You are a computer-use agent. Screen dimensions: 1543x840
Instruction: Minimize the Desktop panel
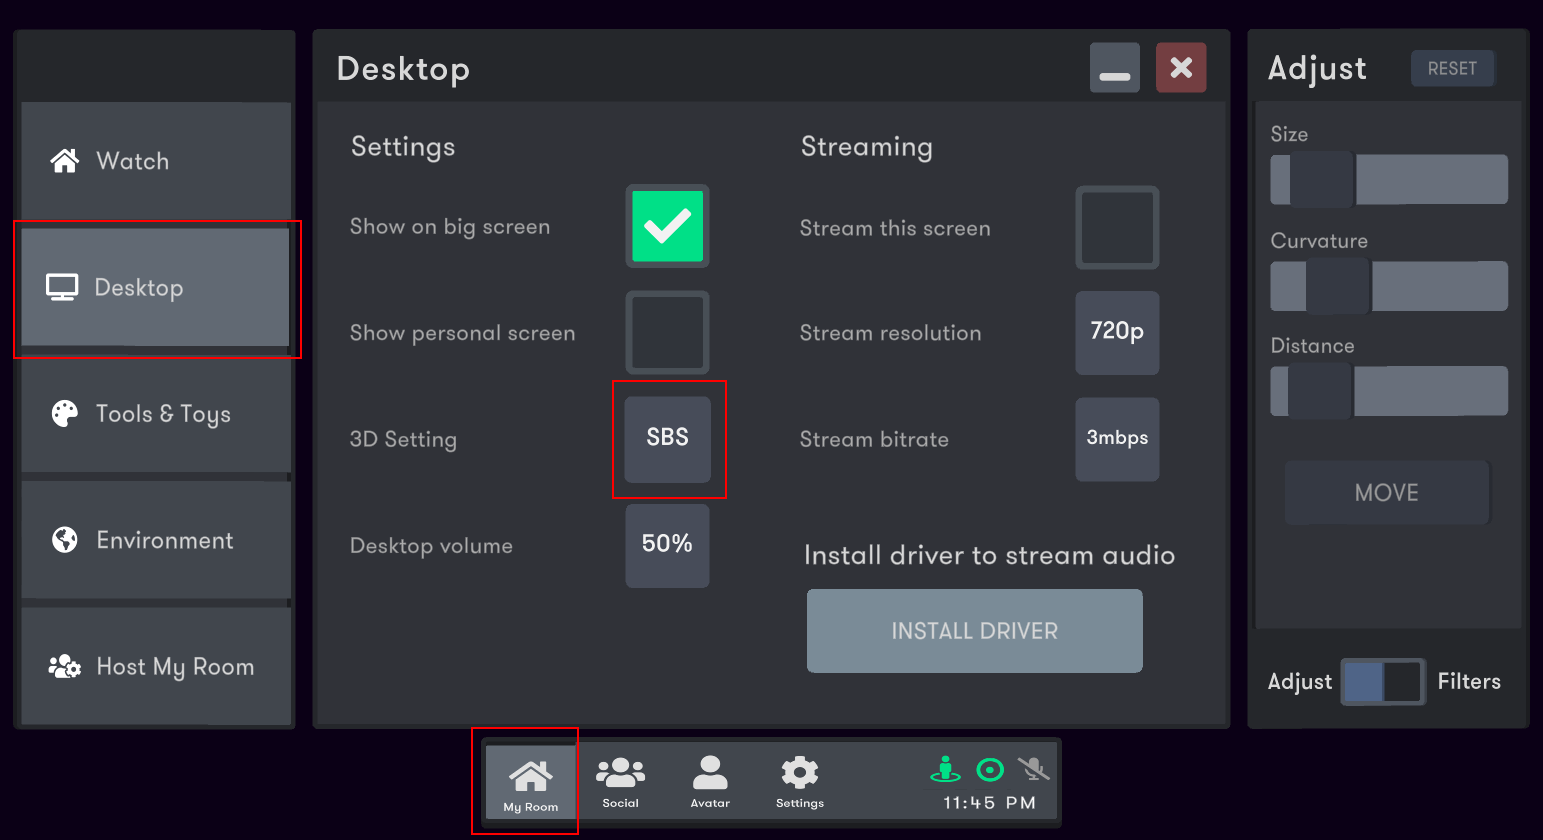(x=1114, y=68)
